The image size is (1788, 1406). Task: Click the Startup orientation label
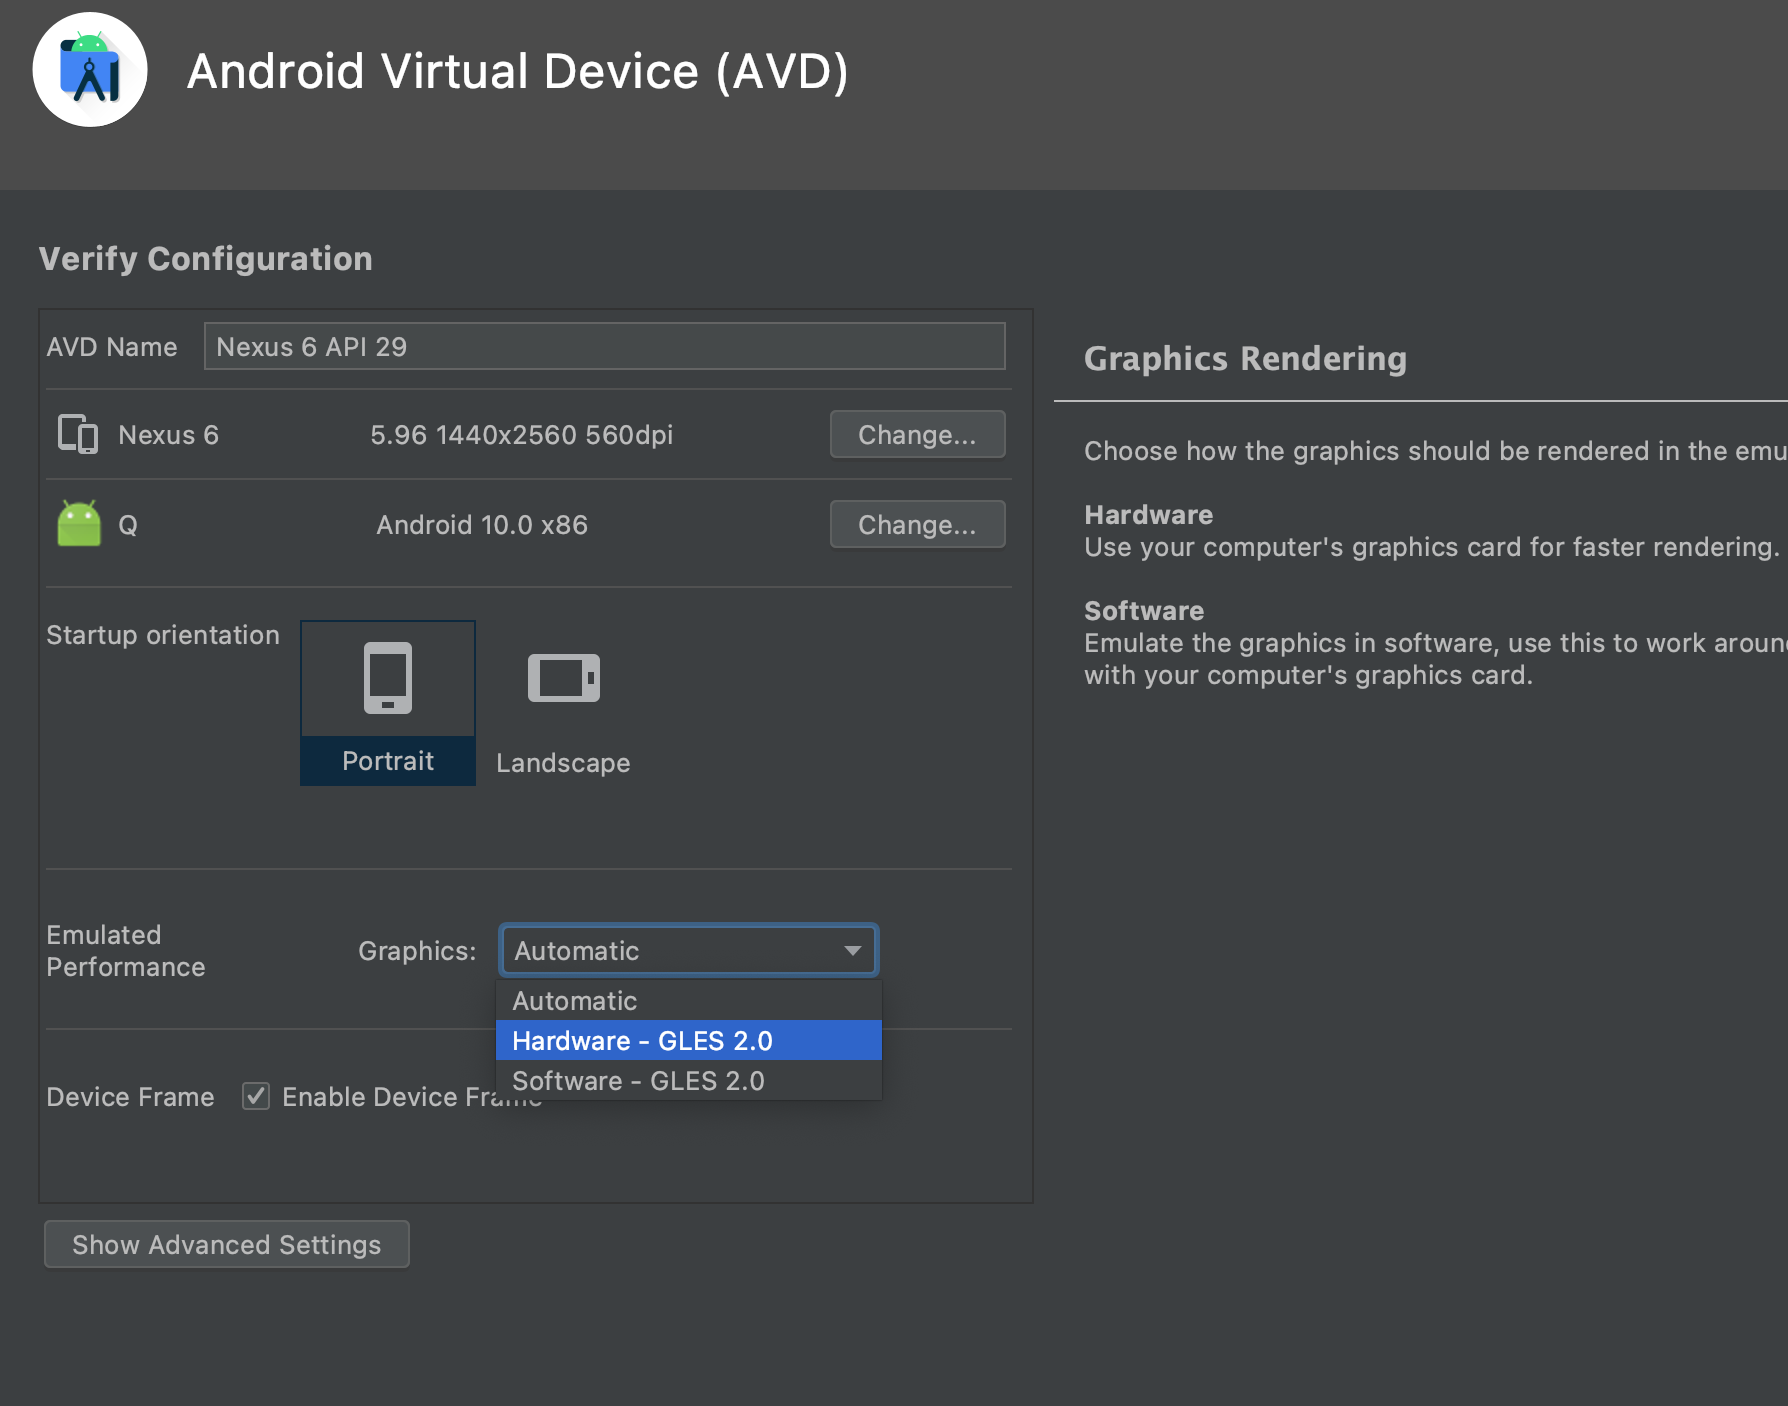click(x=163, y=635)
